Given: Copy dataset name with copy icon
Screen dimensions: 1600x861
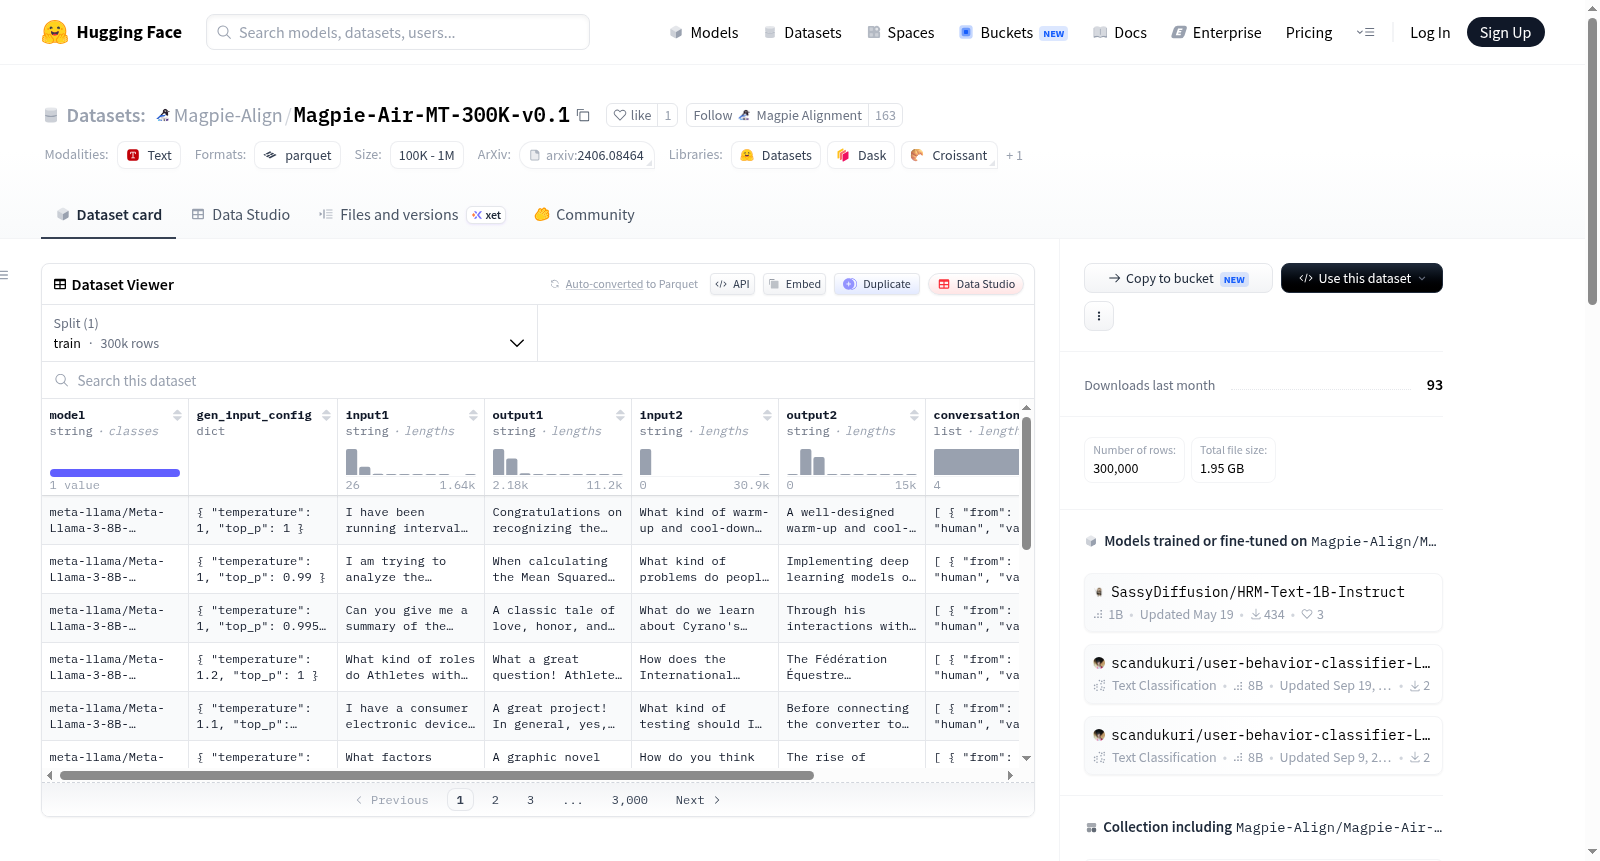Looking at the screenshot, I should point(583,115).
